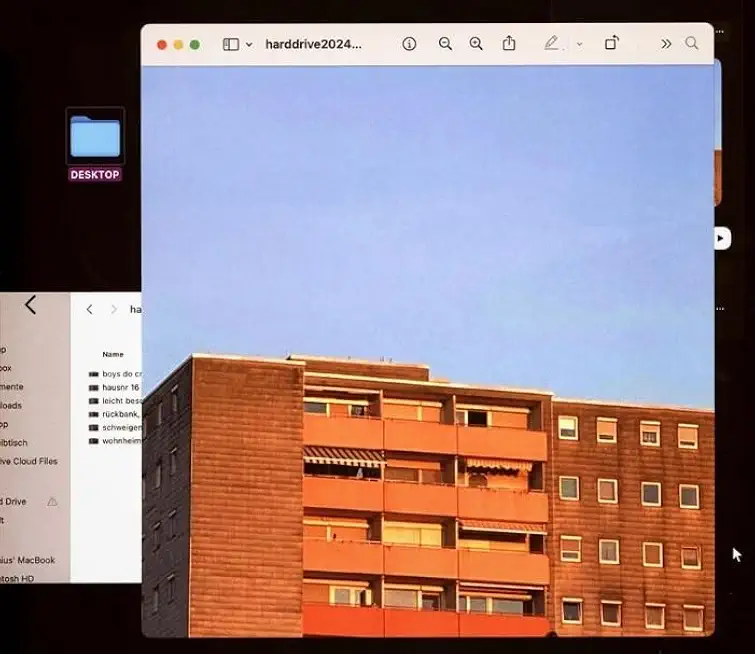Select the "rückbank" file in list

(x=121, y=413)
